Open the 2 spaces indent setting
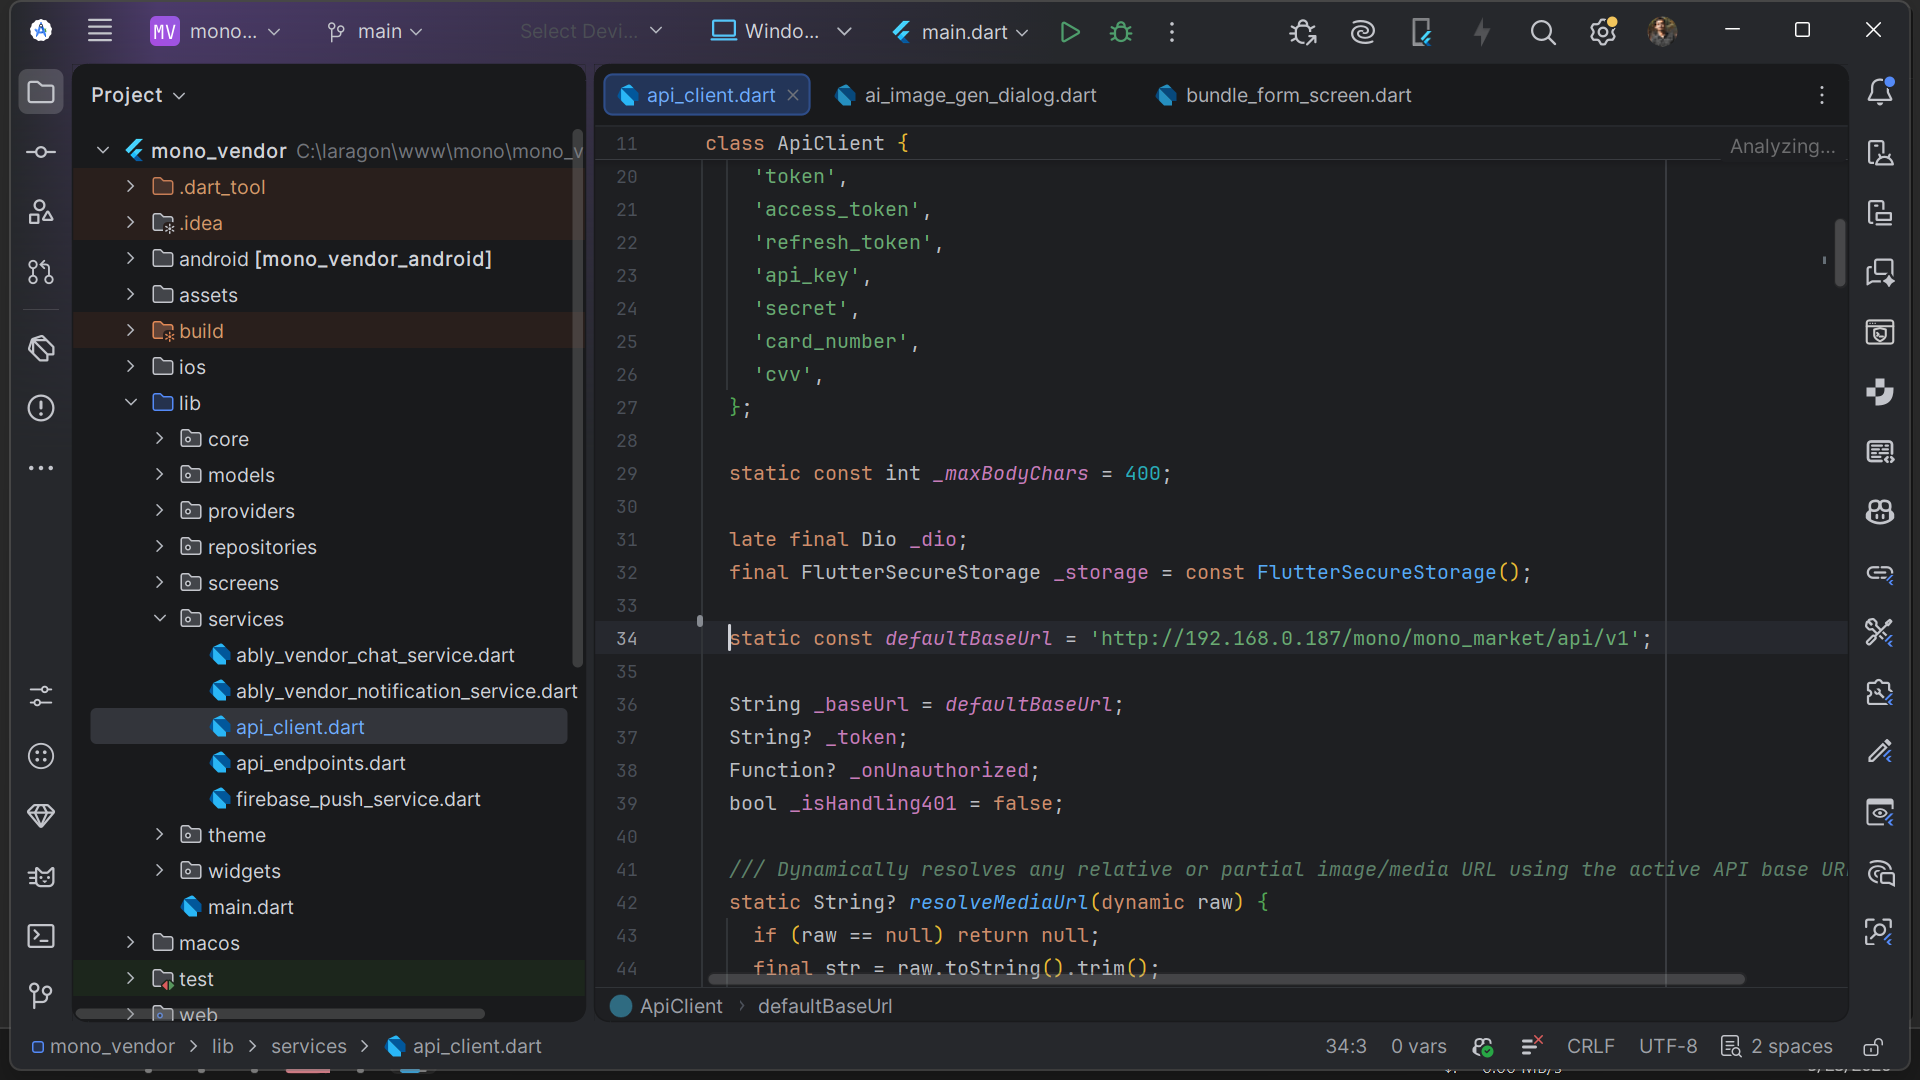Screen dimensions: 1920x1080 pyautogui.click(x=1777, y=1047)
